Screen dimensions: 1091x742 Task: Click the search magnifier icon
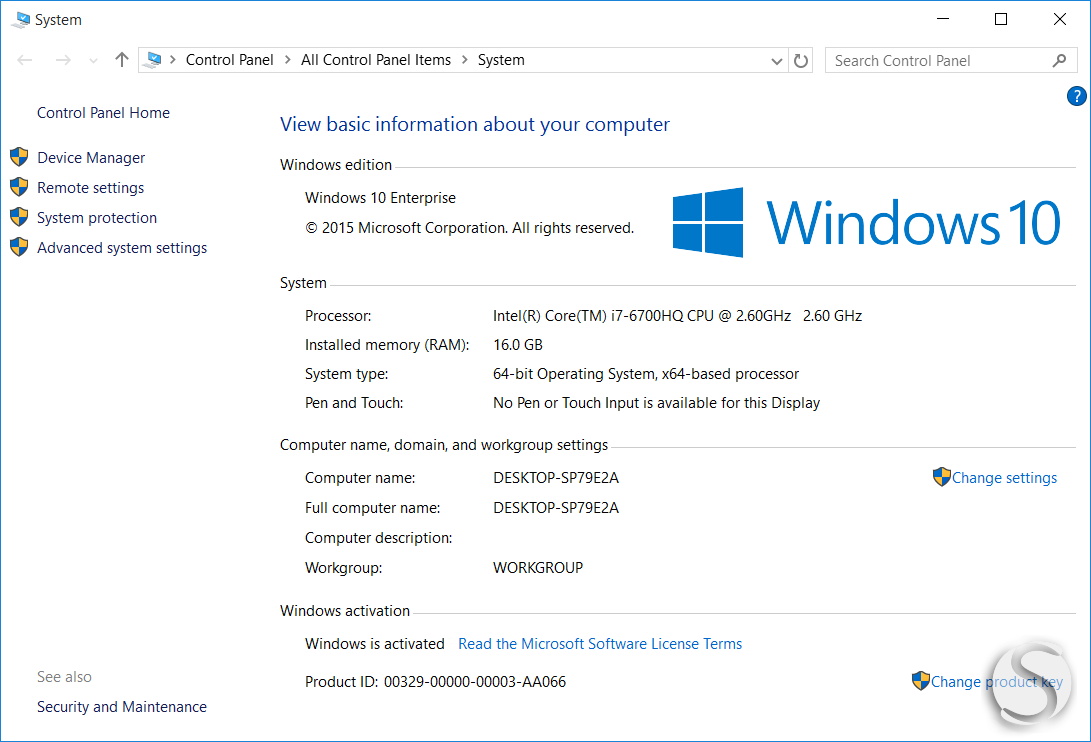1060,61
